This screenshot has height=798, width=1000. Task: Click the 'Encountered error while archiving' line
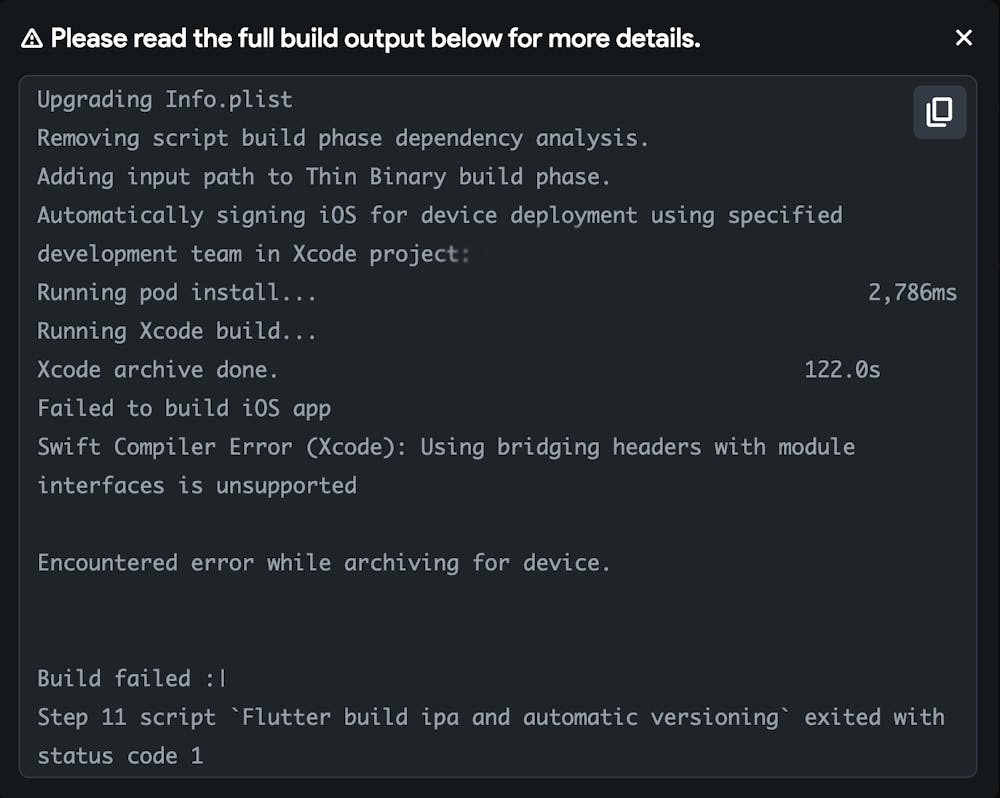pyautogui.click(x=323, y=562)
